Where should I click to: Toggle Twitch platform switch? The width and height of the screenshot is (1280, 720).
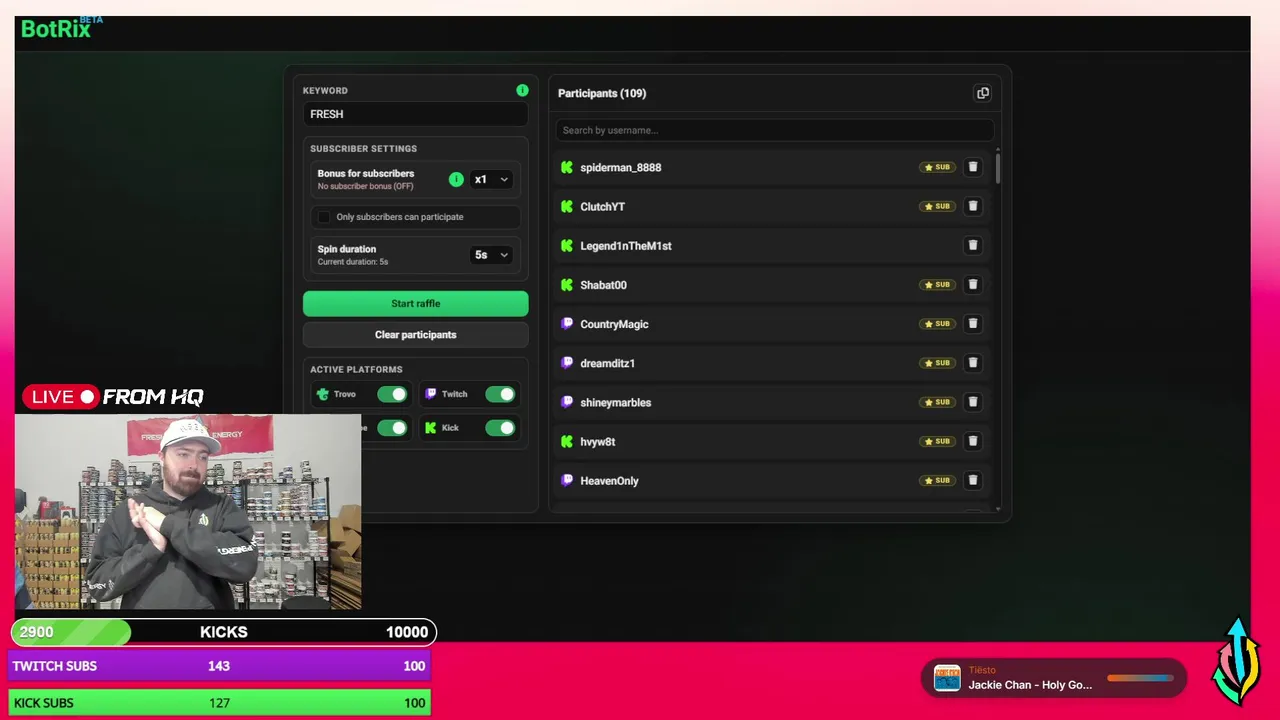click(x=500, y=394)
